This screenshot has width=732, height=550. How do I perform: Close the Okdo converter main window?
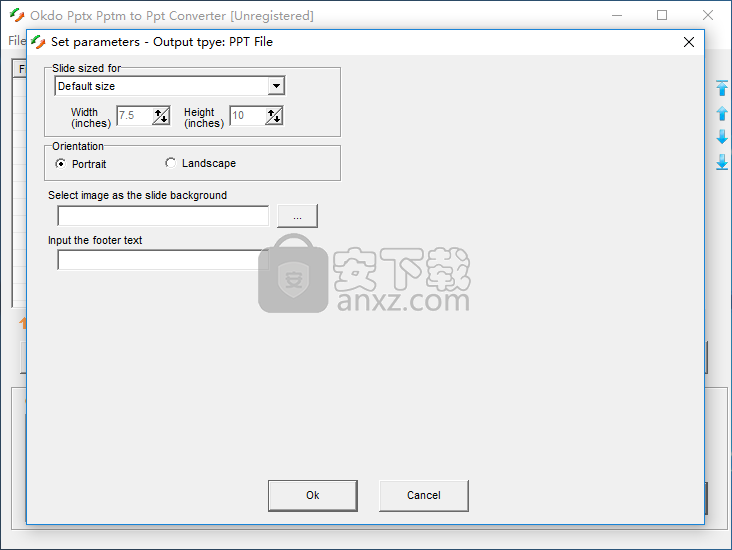pos(708,15)
